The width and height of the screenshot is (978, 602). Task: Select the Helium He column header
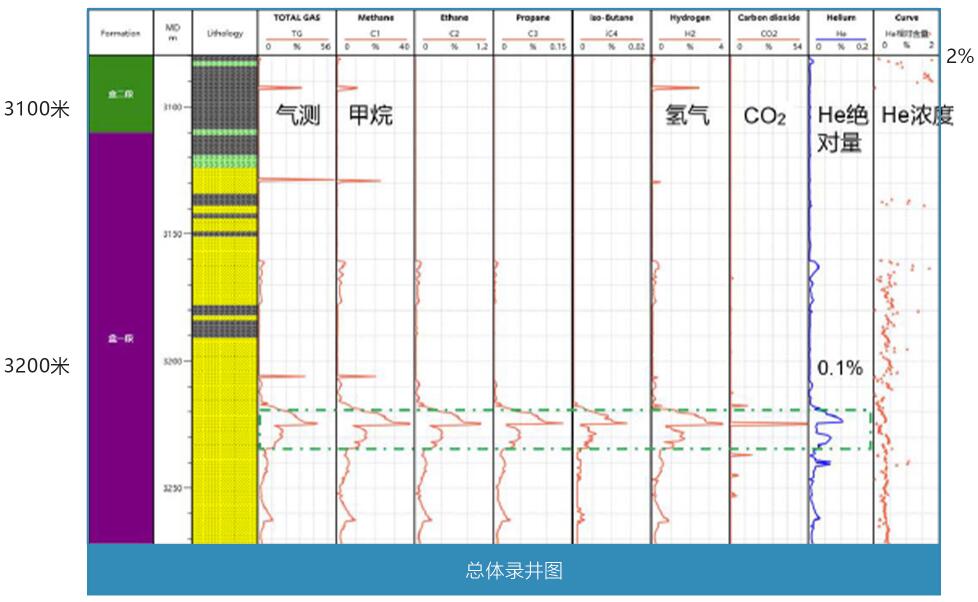840,18
